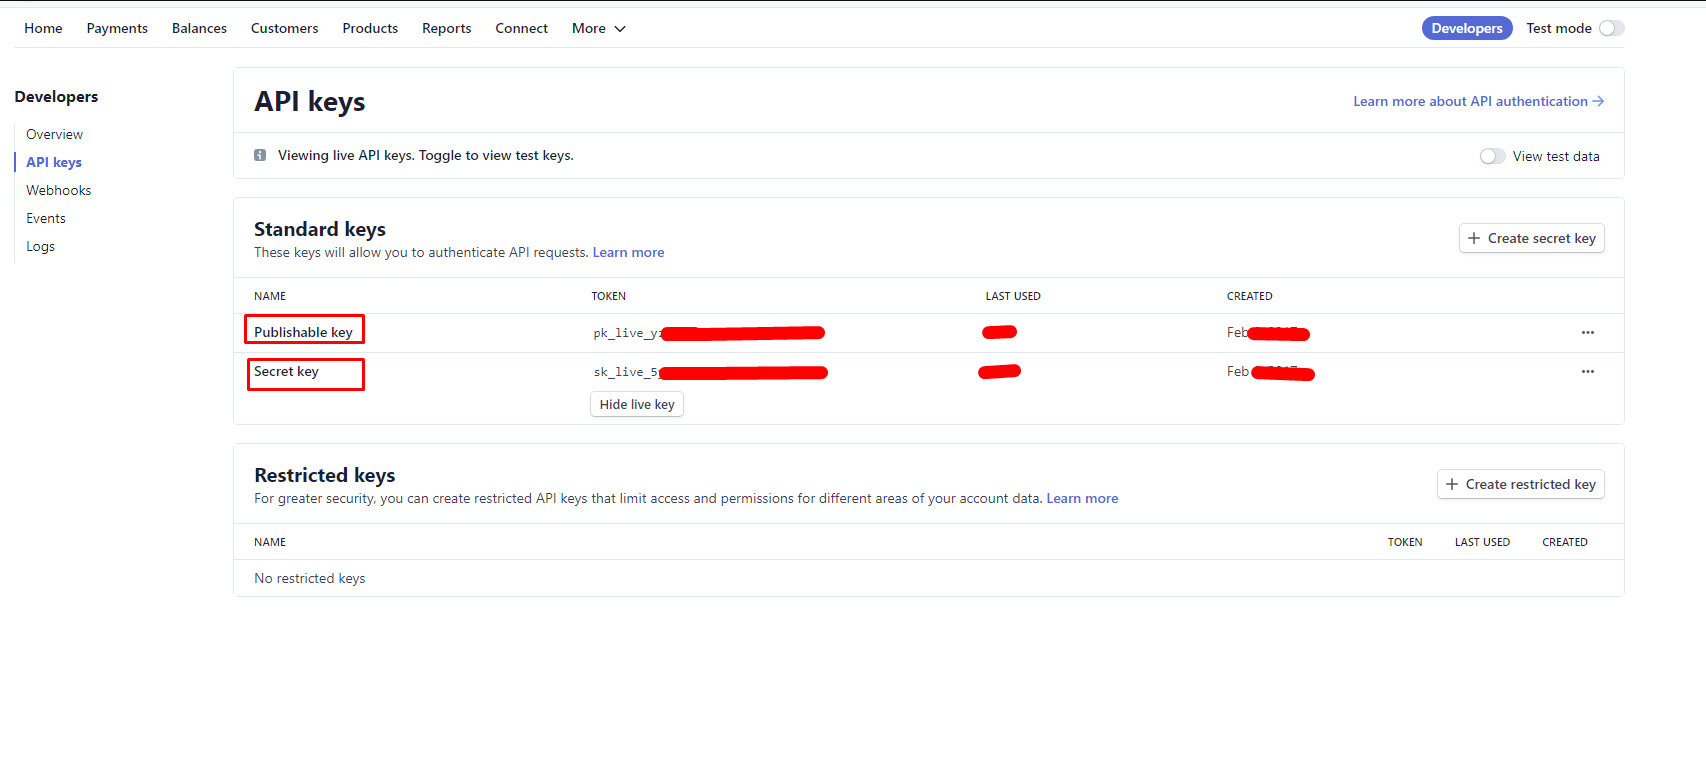Open the Customers section
This screenshot has height=779, width=1706.
tap(284, 28)
